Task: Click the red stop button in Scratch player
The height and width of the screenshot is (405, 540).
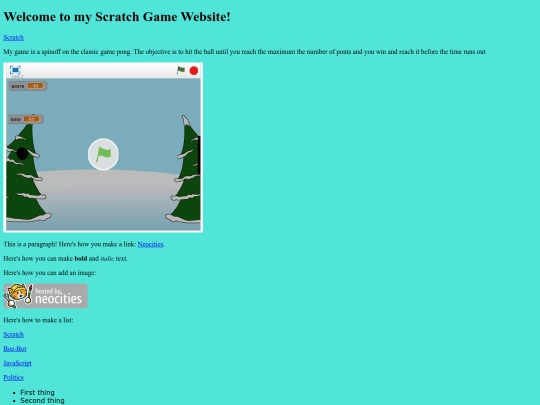Action: [194, 71]
